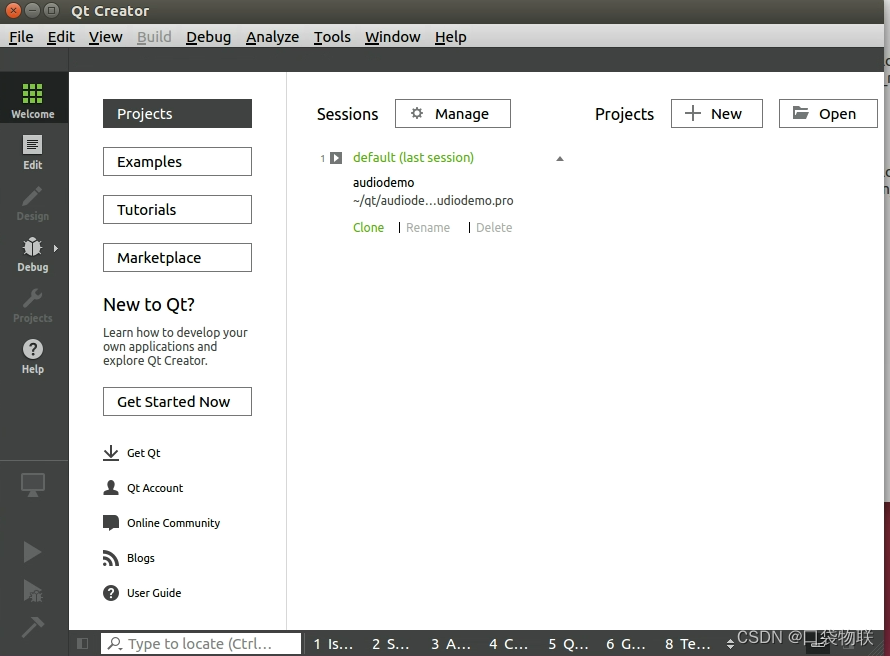The height and width of the screenshot is (656, 890).
Task: Show the Examples page
Action: [x=177, y=162]
